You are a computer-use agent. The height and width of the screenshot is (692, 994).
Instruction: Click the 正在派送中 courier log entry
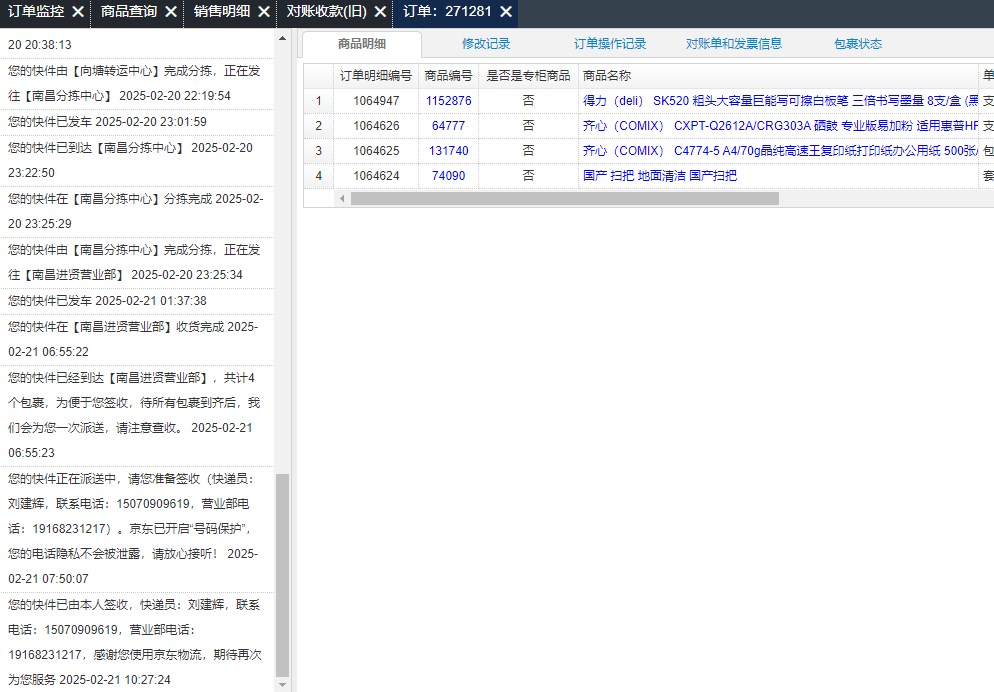(x=137, y=529)
